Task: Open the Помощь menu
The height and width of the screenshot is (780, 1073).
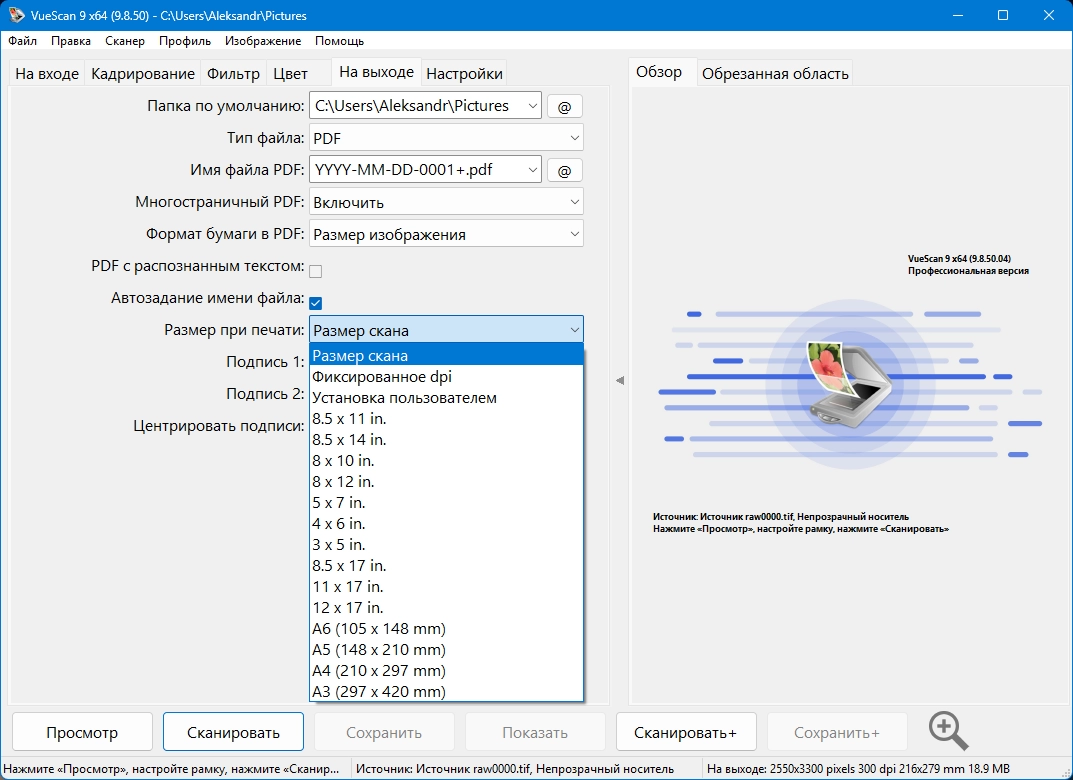Action: [x=339, y=41]
